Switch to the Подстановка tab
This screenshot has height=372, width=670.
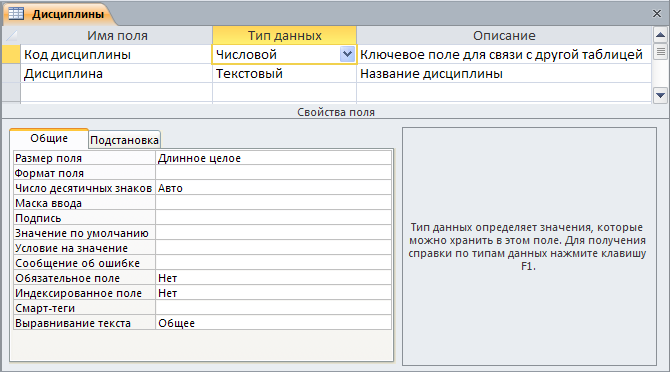(124, 140)
